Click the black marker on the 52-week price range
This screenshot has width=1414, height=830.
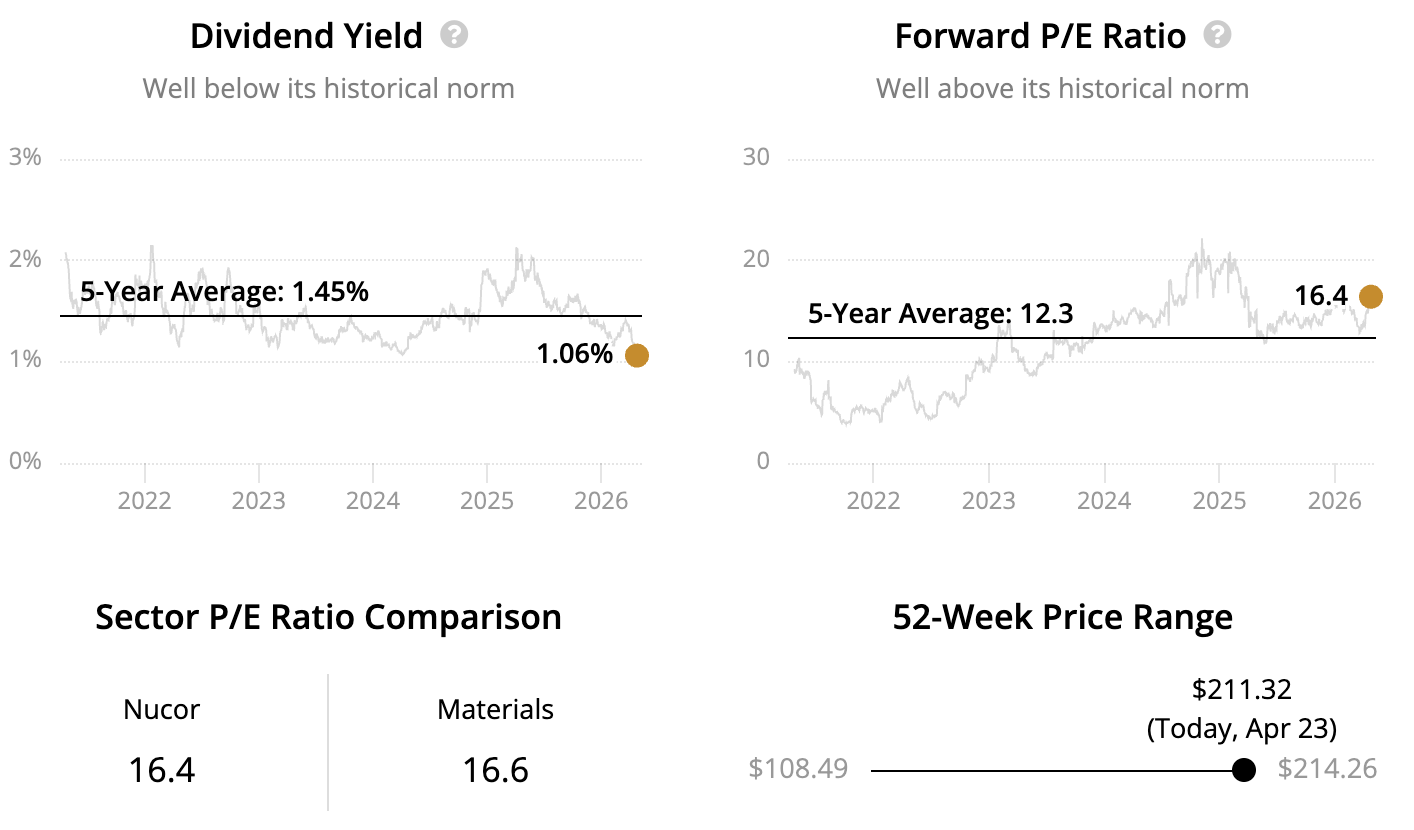(1244, 770)
